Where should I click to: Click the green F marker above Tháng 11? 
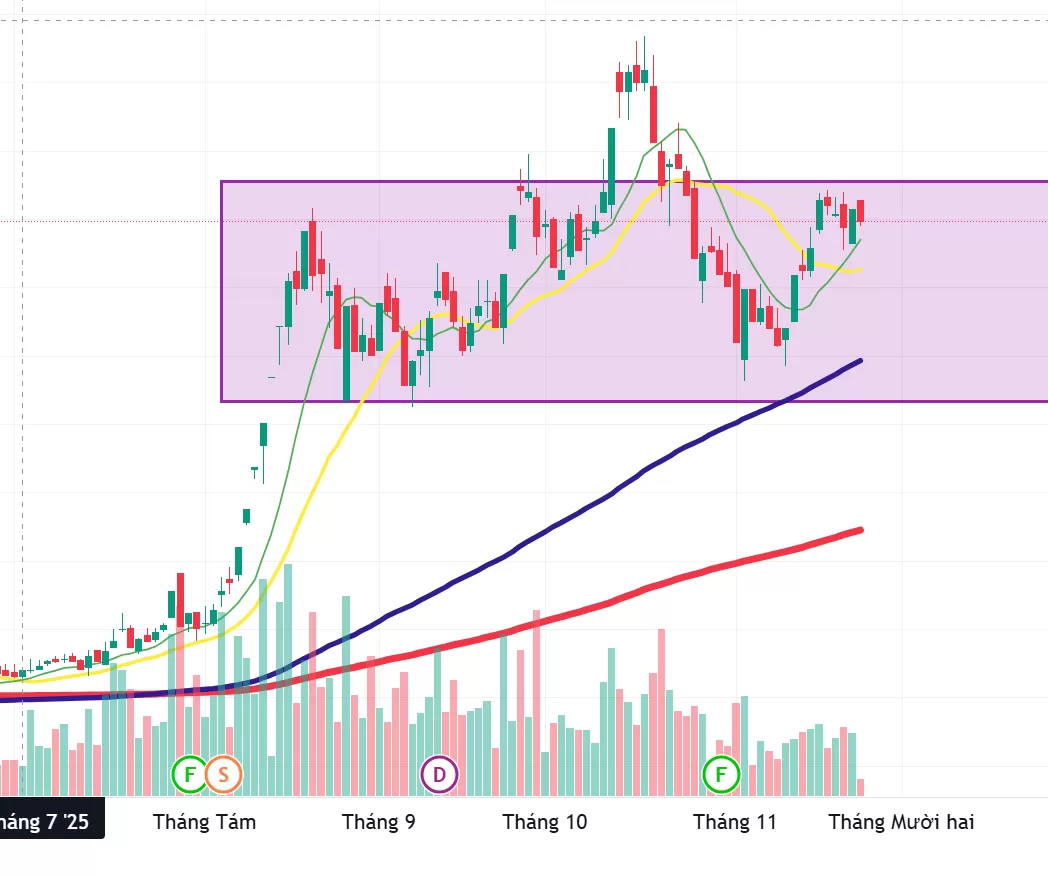[720, 773]
